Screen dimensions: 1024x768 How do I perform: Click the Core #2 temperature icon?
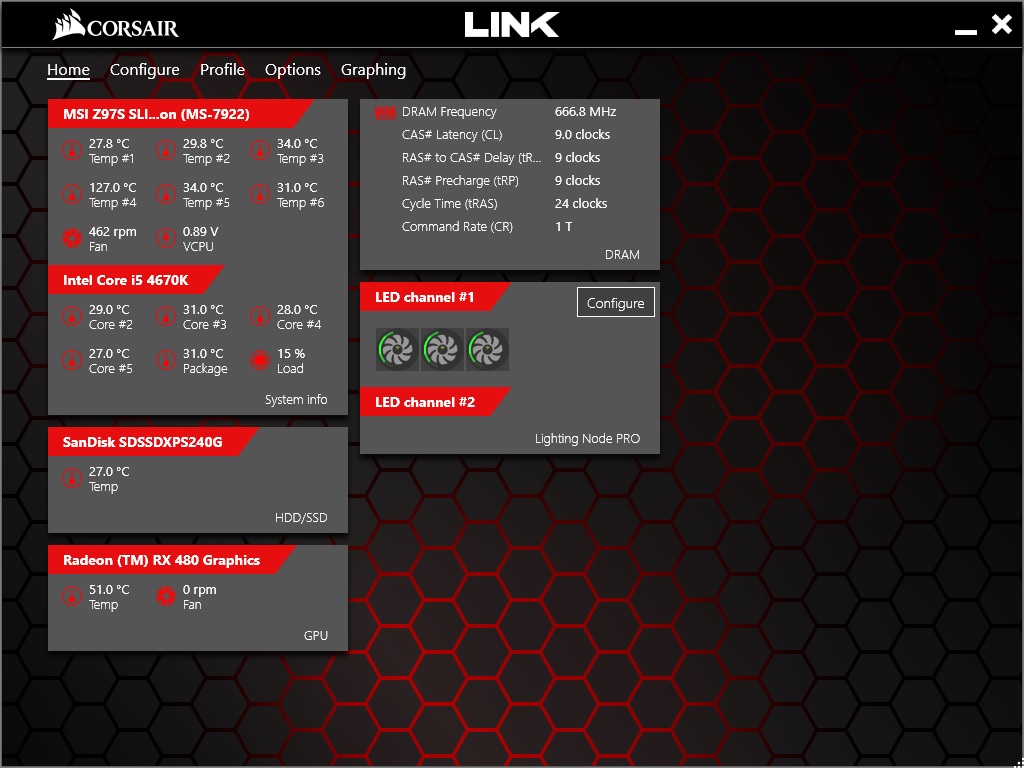(x=72, y=317)
